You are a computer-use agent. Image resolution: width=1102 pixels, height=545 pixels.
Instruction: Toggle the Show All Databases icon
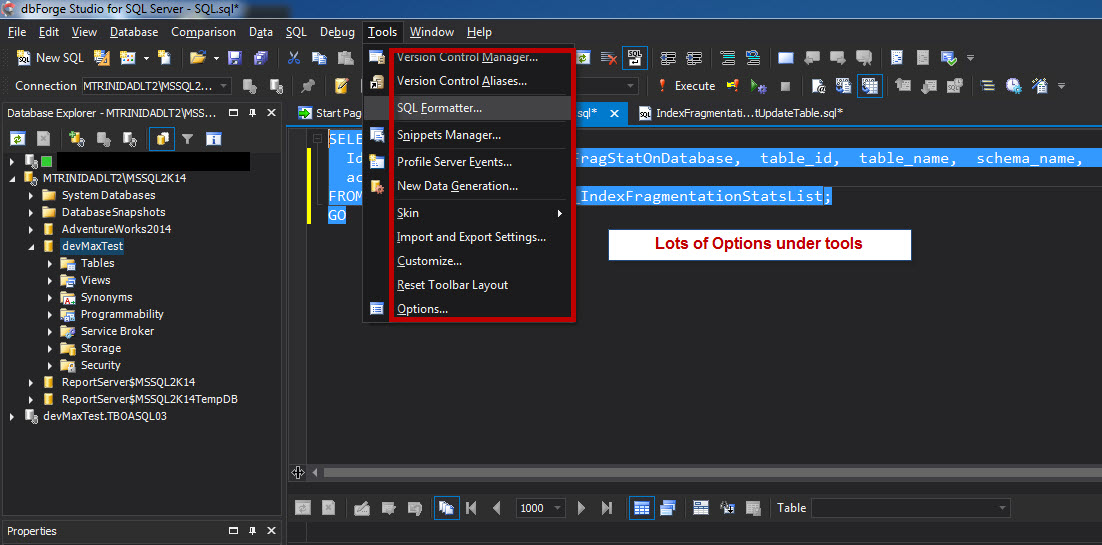(162, 139)
